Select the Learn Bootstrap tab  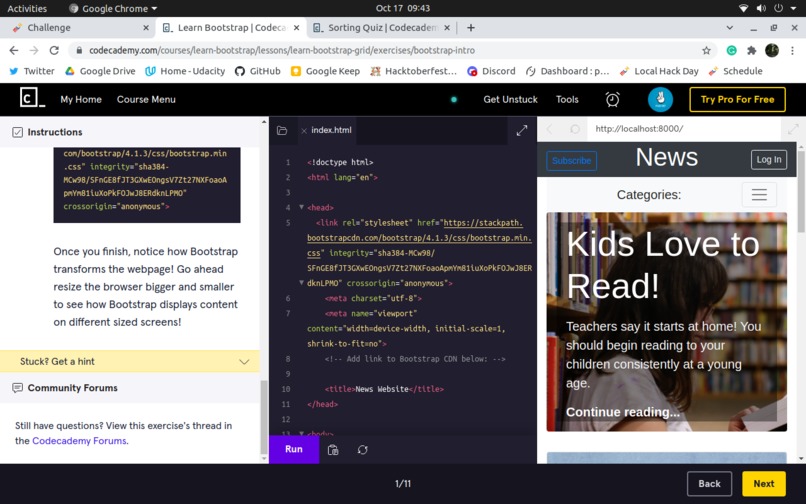231,28
